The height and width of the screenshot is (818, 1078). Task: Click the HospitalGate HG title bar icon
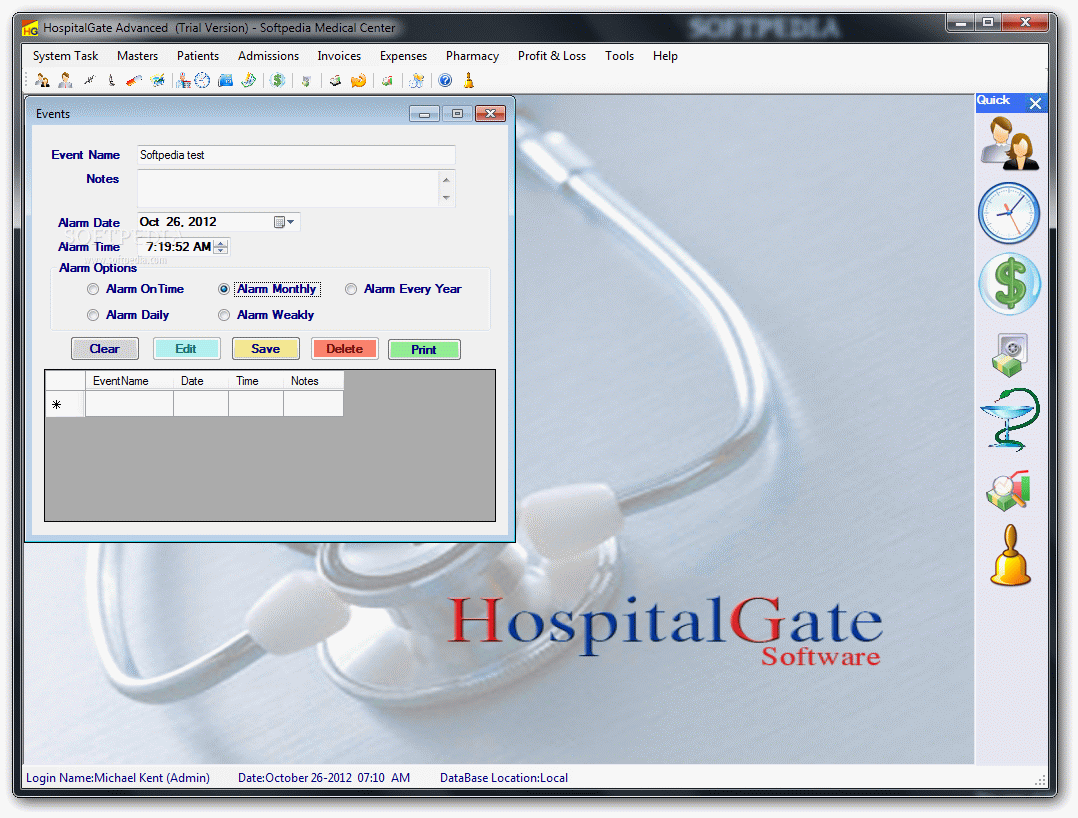coord(30,28)
